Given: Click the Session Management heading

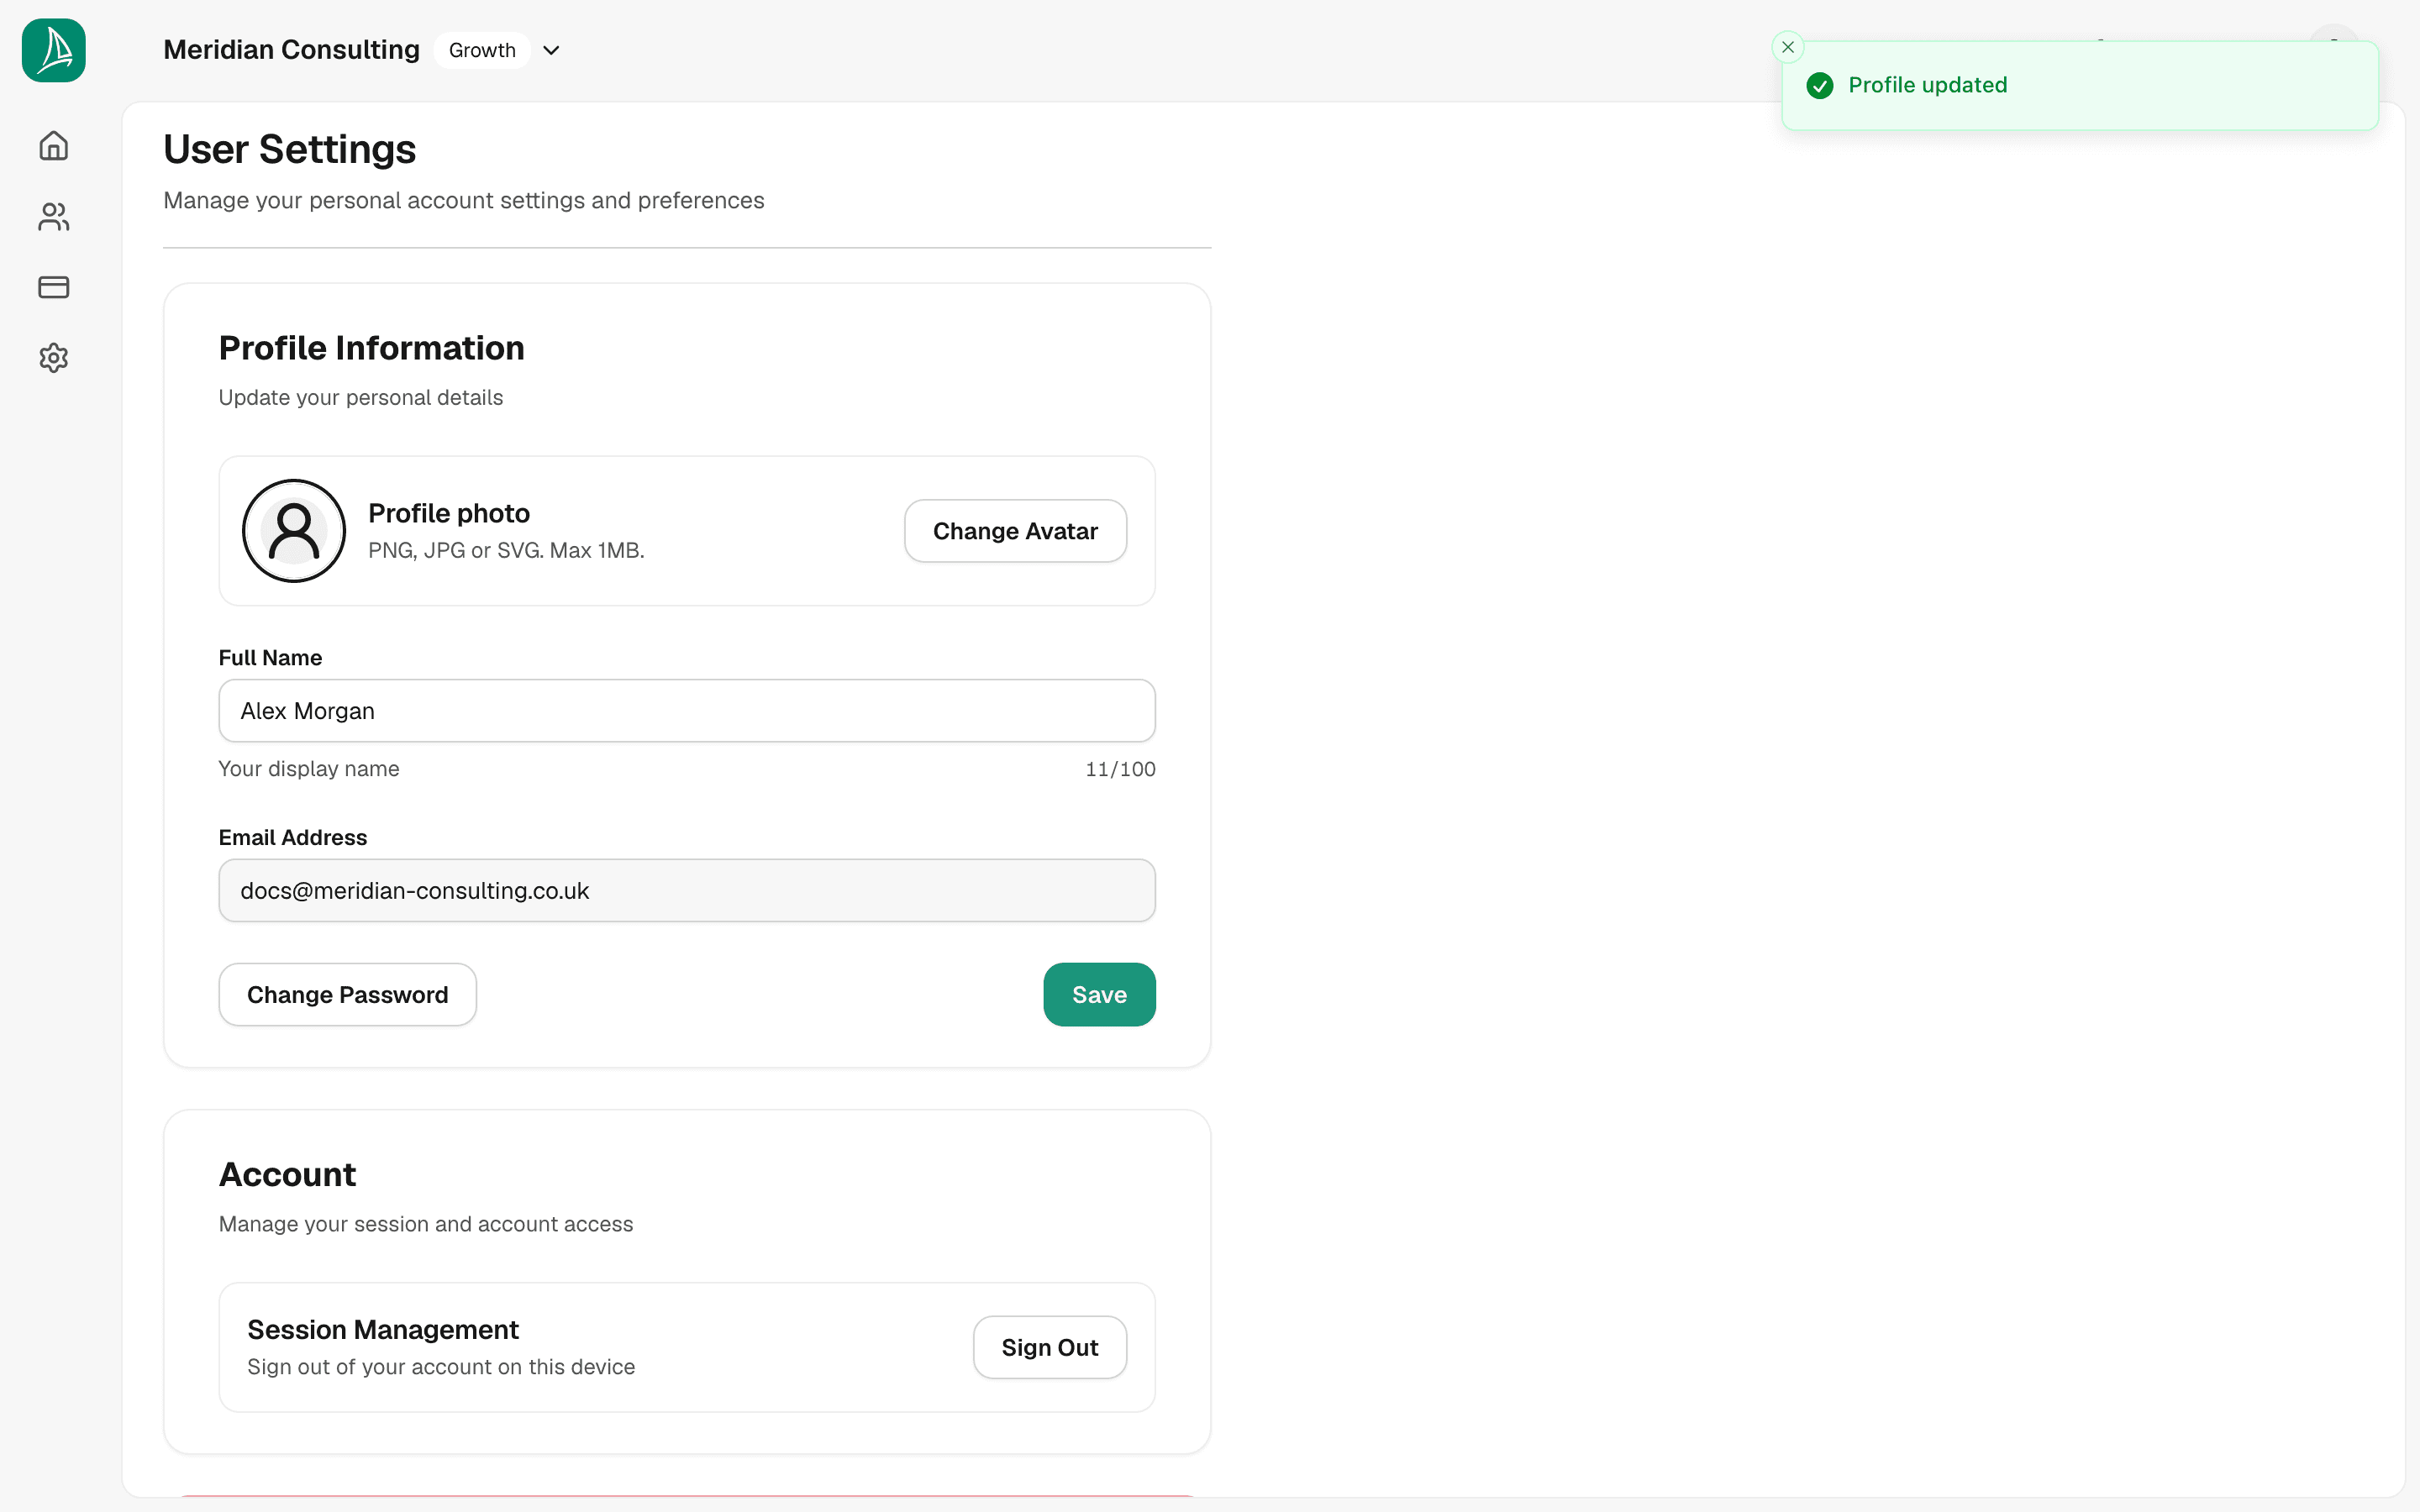Looking at the screenshot, I should (383, 1330).
